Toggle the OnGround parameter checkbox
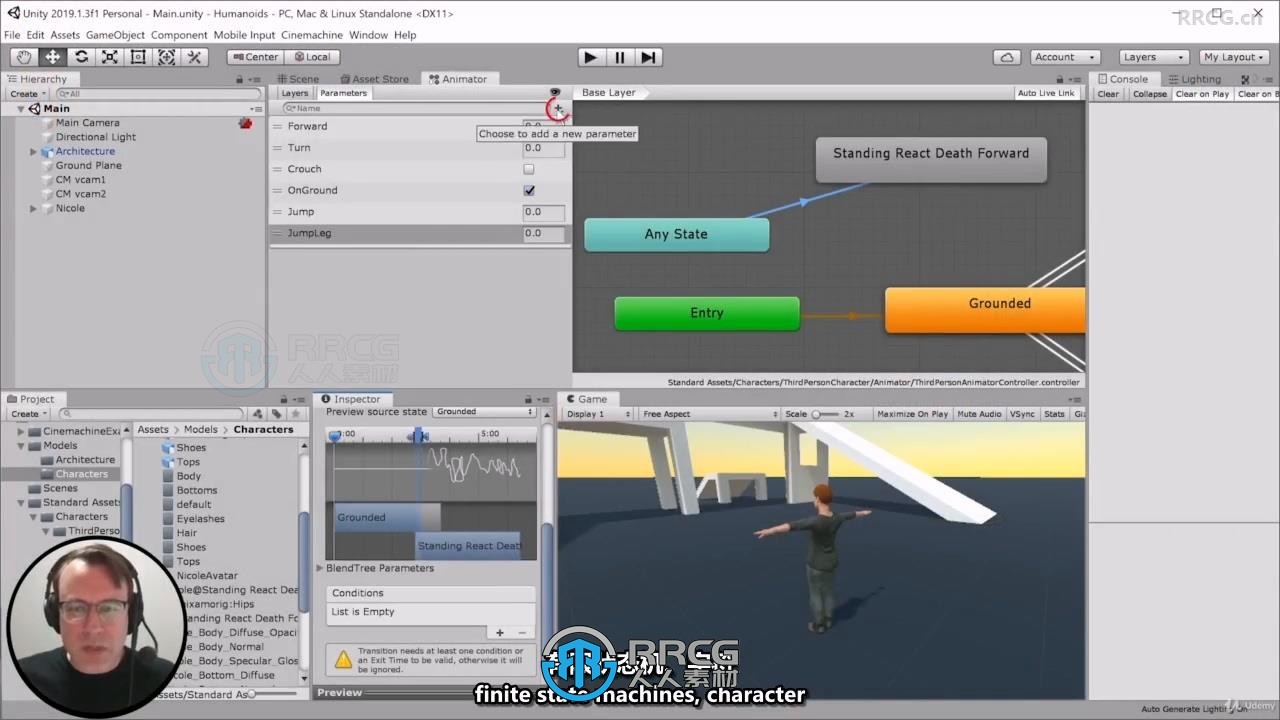The image size is (1280, 720). click(529, 190)
